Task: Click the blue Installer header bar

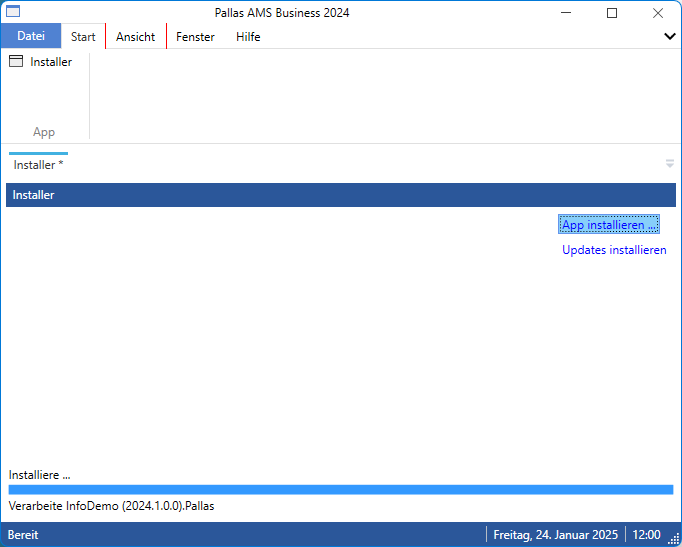Action: click(x=341, y=195)
